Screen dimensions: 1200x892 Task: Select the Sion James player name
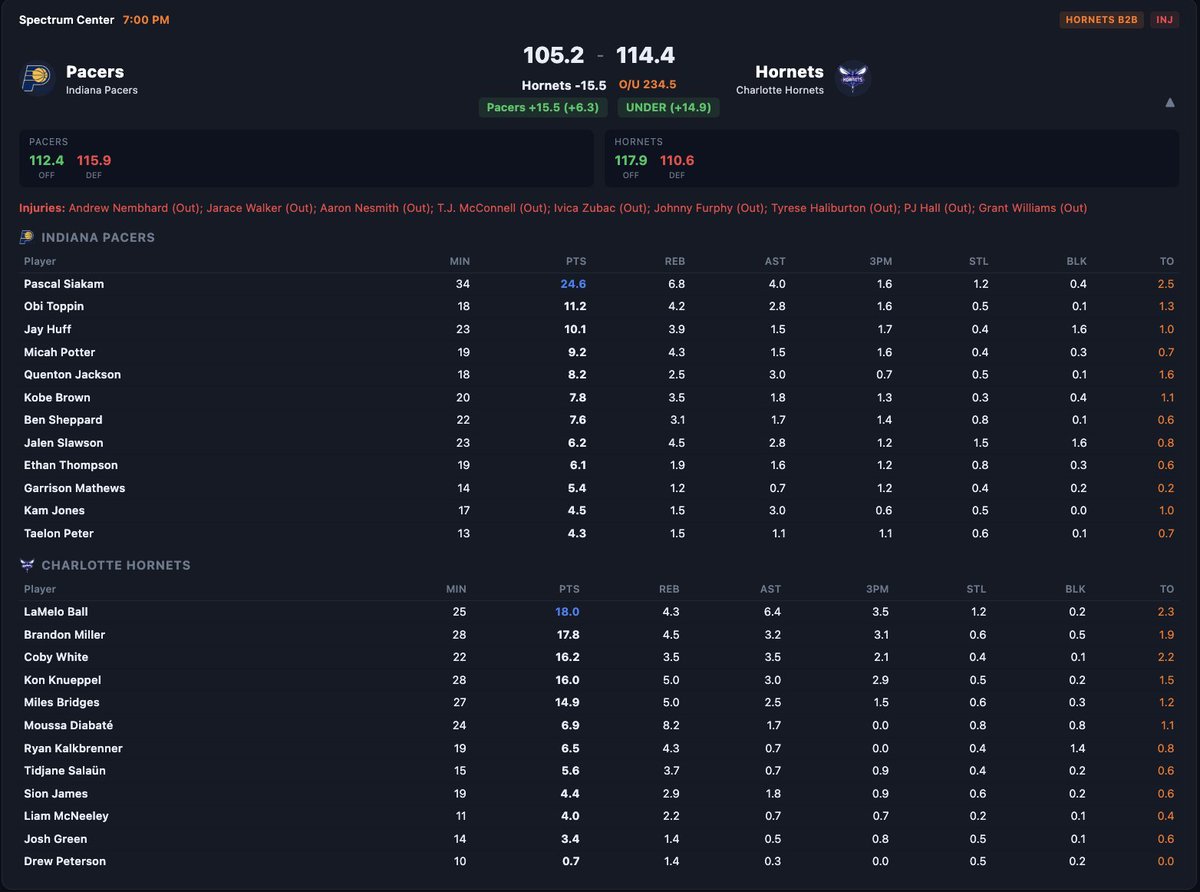point(56,793)
